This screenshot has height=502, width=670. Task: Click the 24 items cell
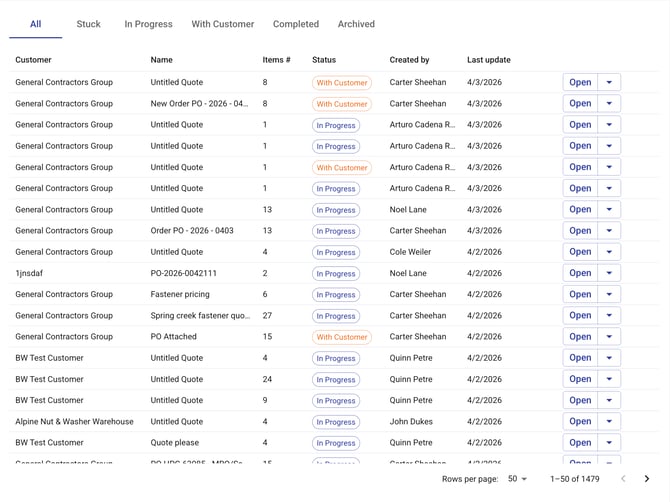pos(267,379)
